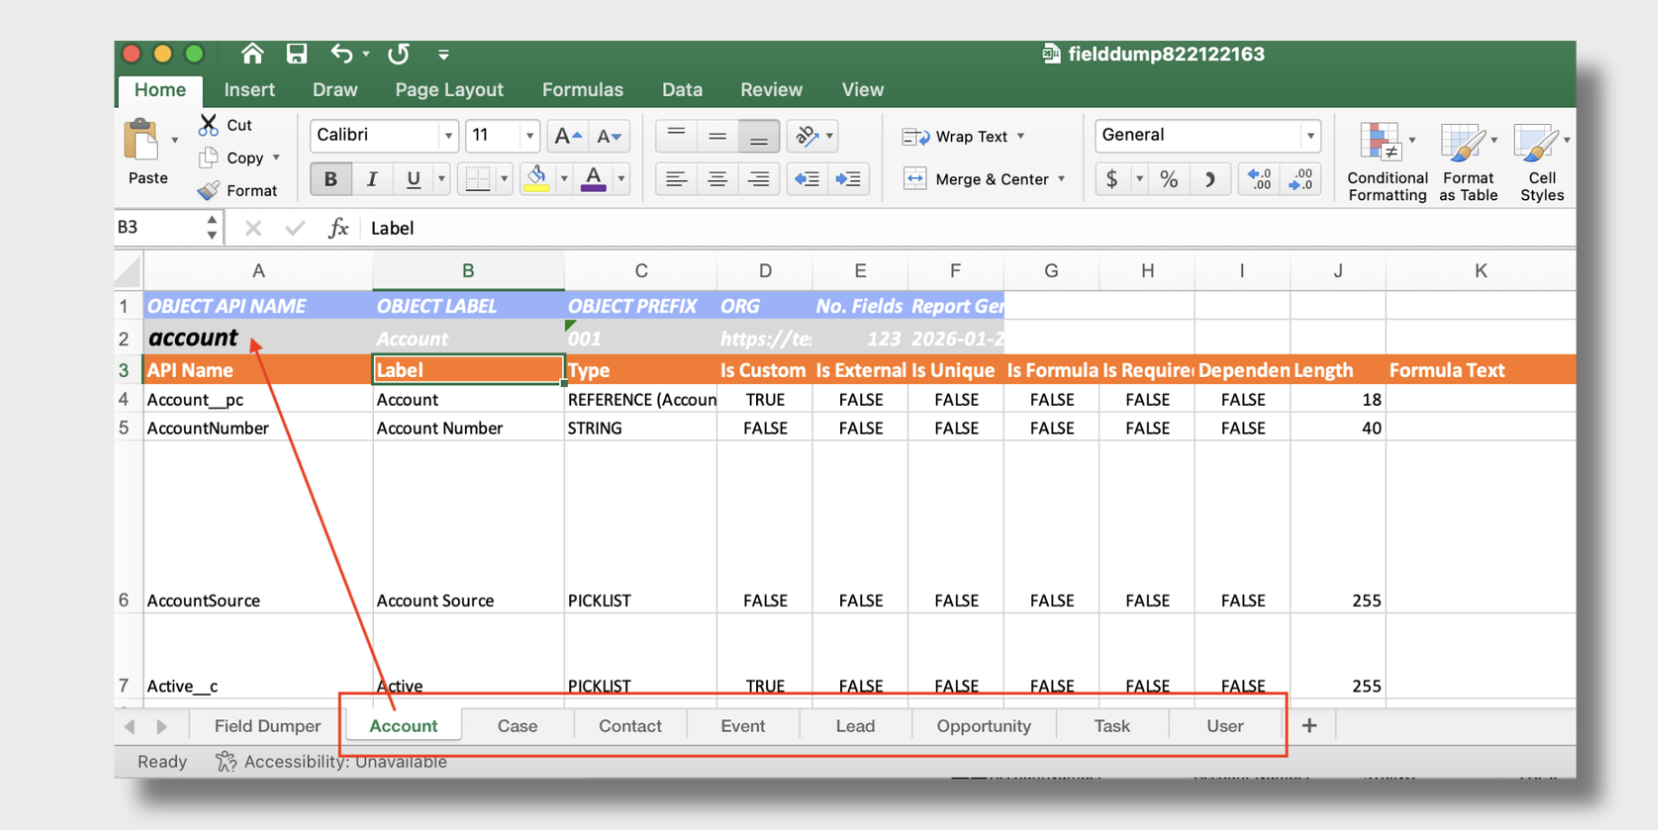1658x830 pixels.
Task: Open the Merge & Center dropdown arrow
Action: (1061, 179)
